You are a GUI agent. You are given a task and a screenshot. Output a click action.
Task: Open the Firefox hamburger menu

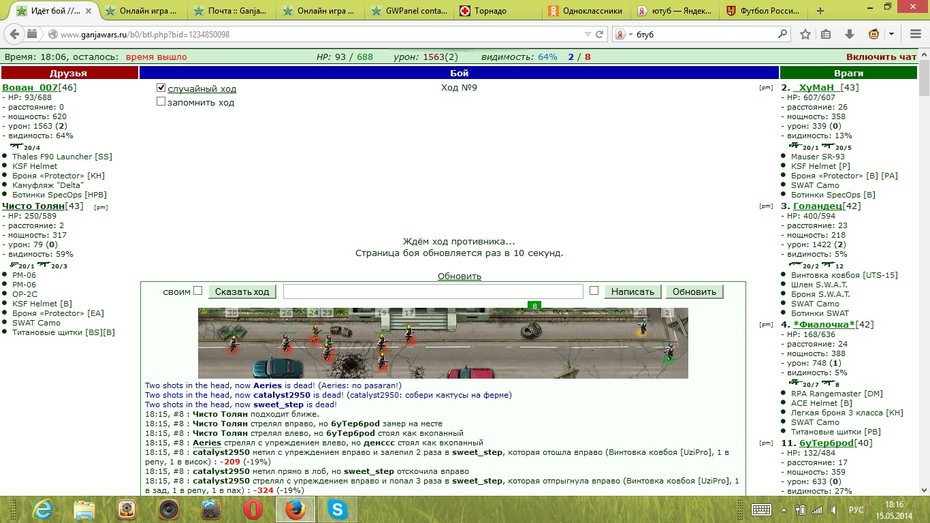[x=915, y=34]
